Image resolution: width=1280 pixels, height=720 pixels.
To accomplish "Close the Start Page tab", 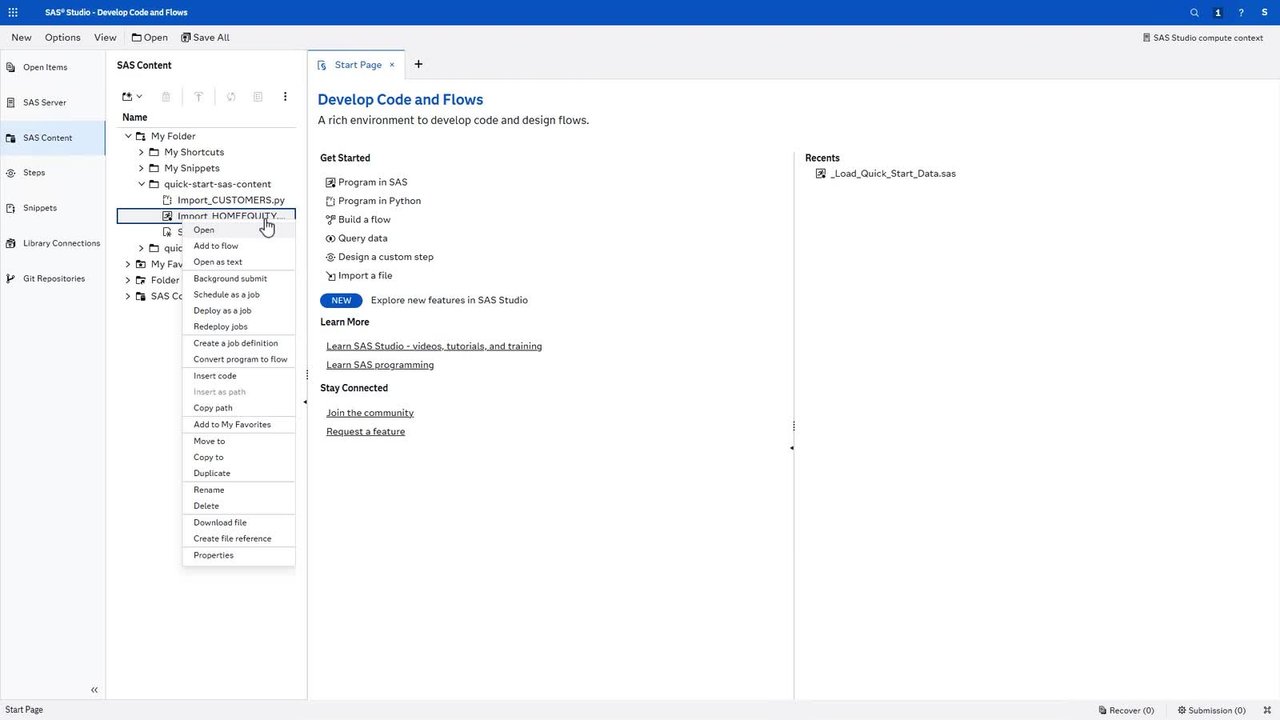I will pyautogui.click(x=392, y=65).
